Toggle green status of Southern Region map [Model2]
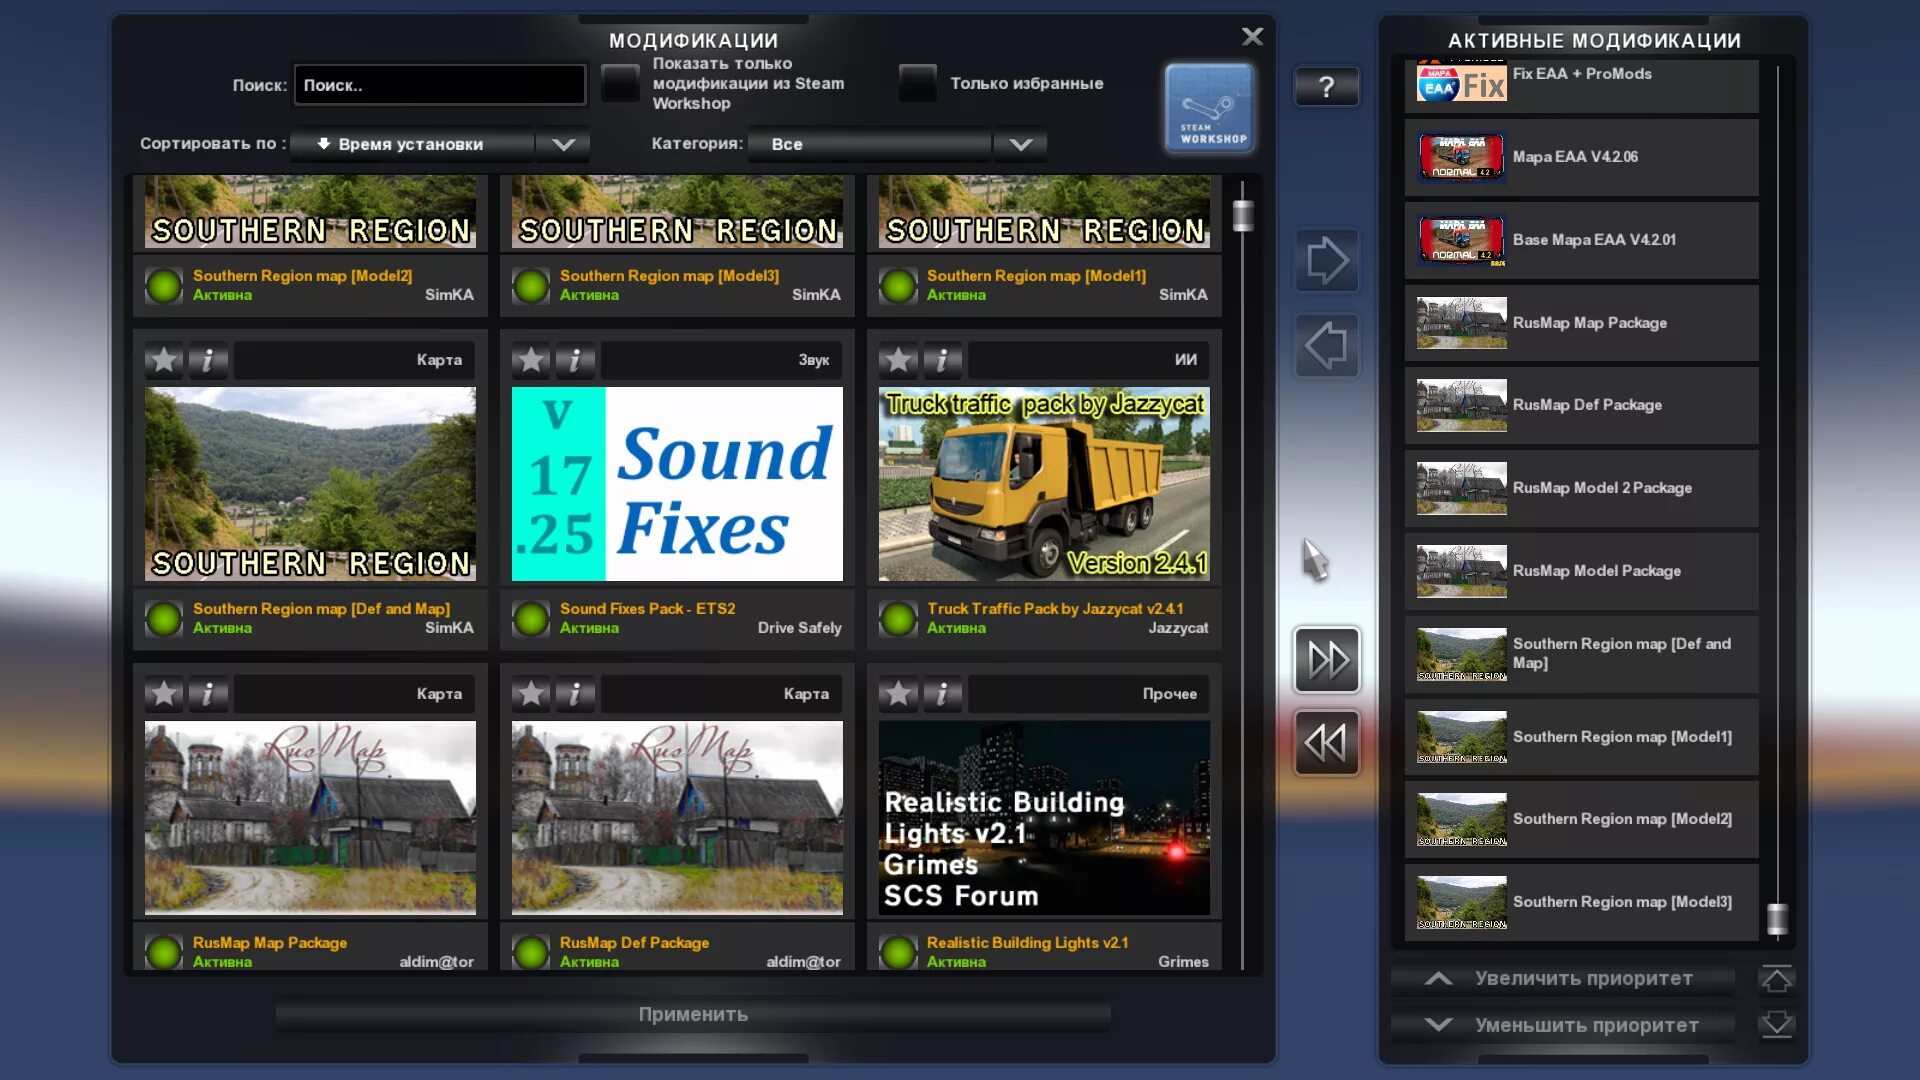1920x1080 pixels. pos(164,285)
